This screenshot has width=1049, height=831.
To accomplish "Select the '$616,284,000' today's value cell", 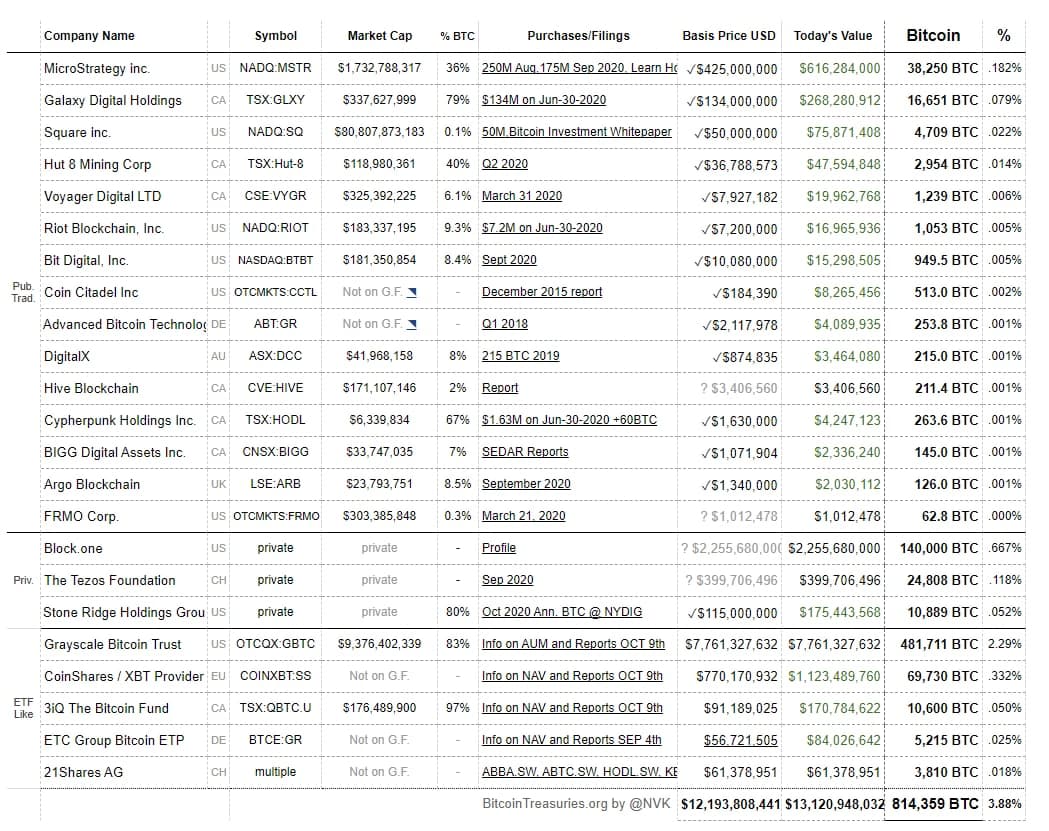I will click(x=833, y=68).
